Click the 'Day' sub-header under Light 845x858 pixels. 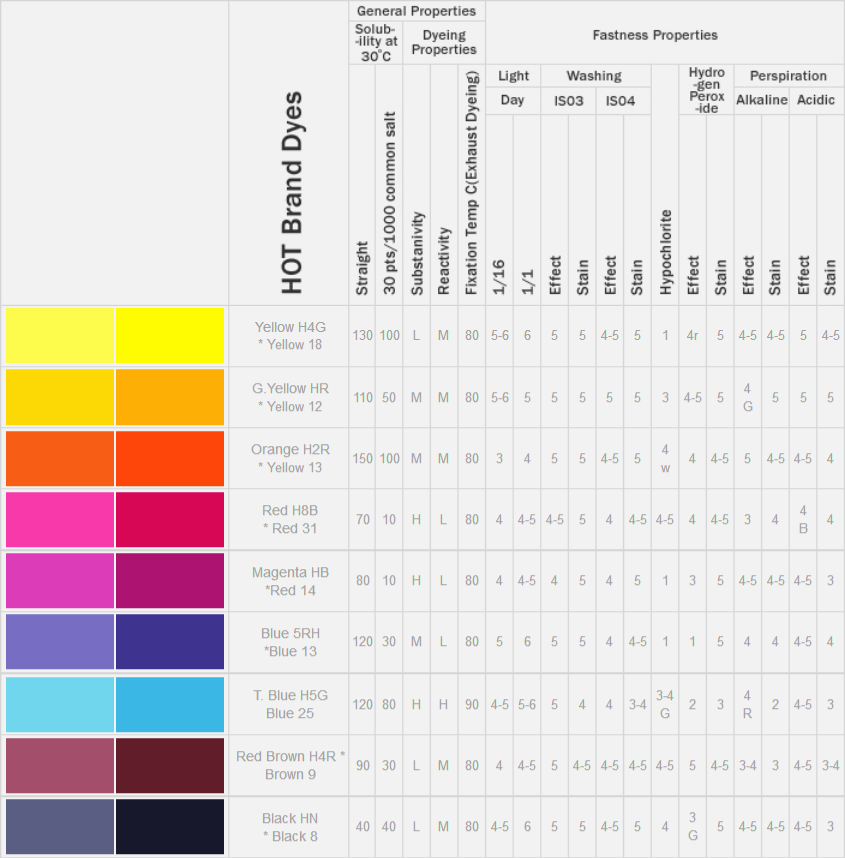(512, 100)
